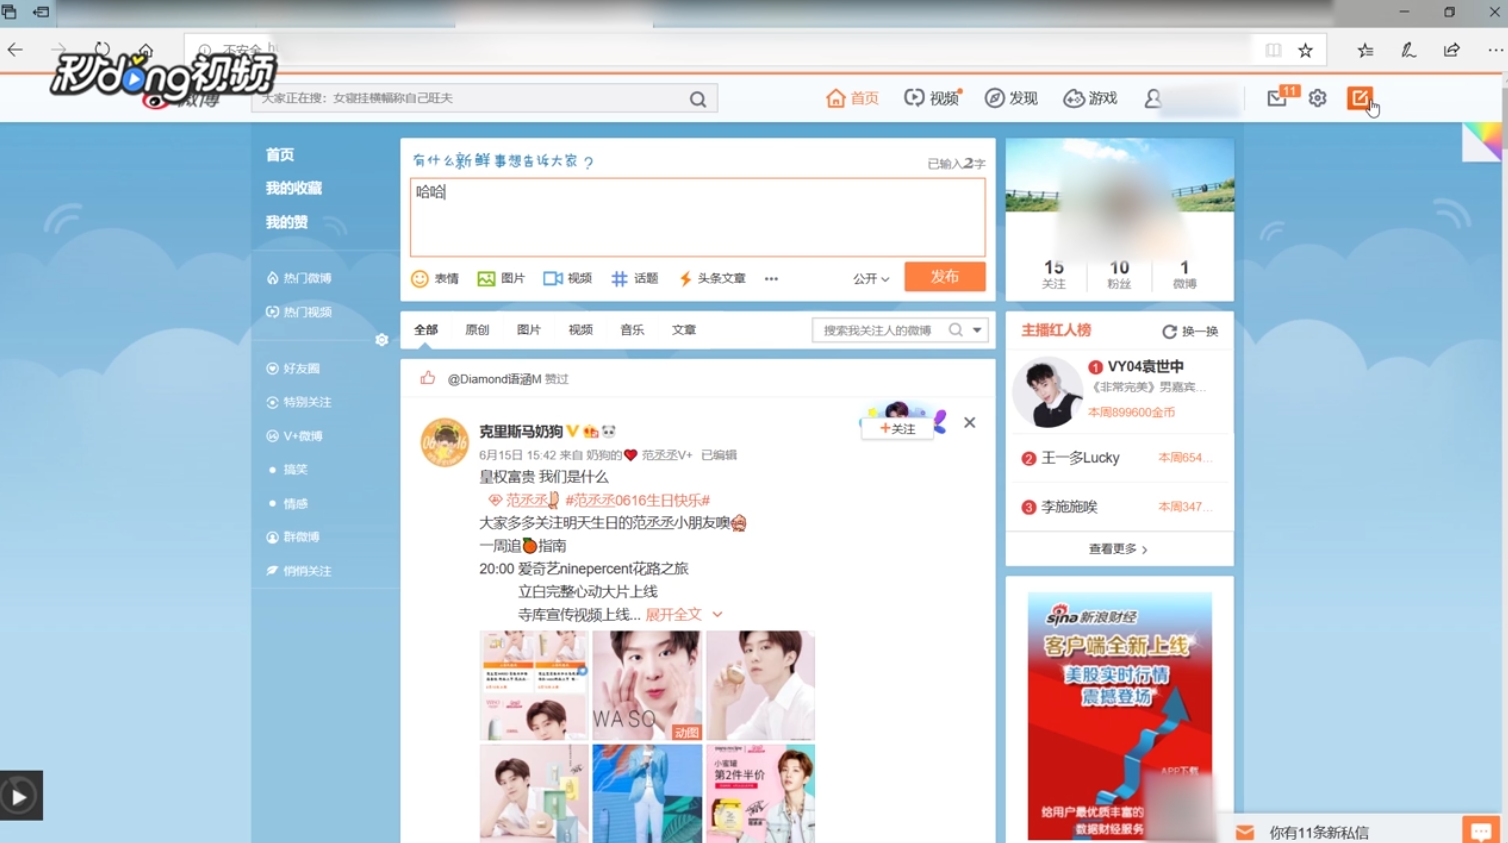Click the 克里斯马奶狗 avatar
The width and height of the screenshot is (1508, 843).
pos(445,443)
